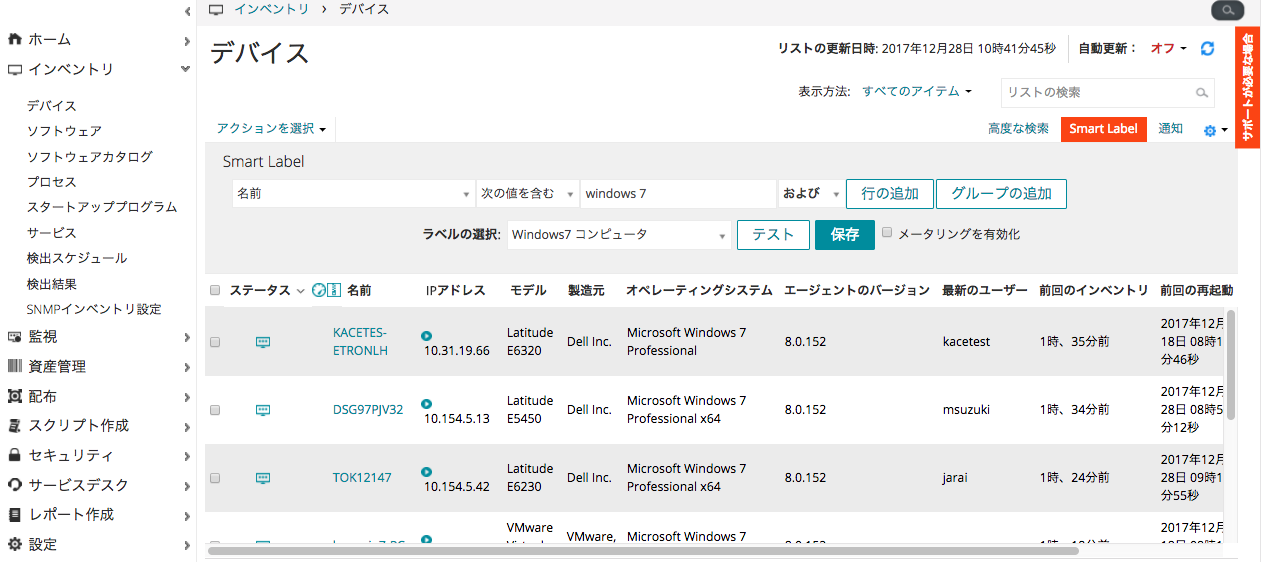This screenshot has height=562, width=1261.
Task: Click the play icon above 10.154.5.42
Action: point(427,472)
